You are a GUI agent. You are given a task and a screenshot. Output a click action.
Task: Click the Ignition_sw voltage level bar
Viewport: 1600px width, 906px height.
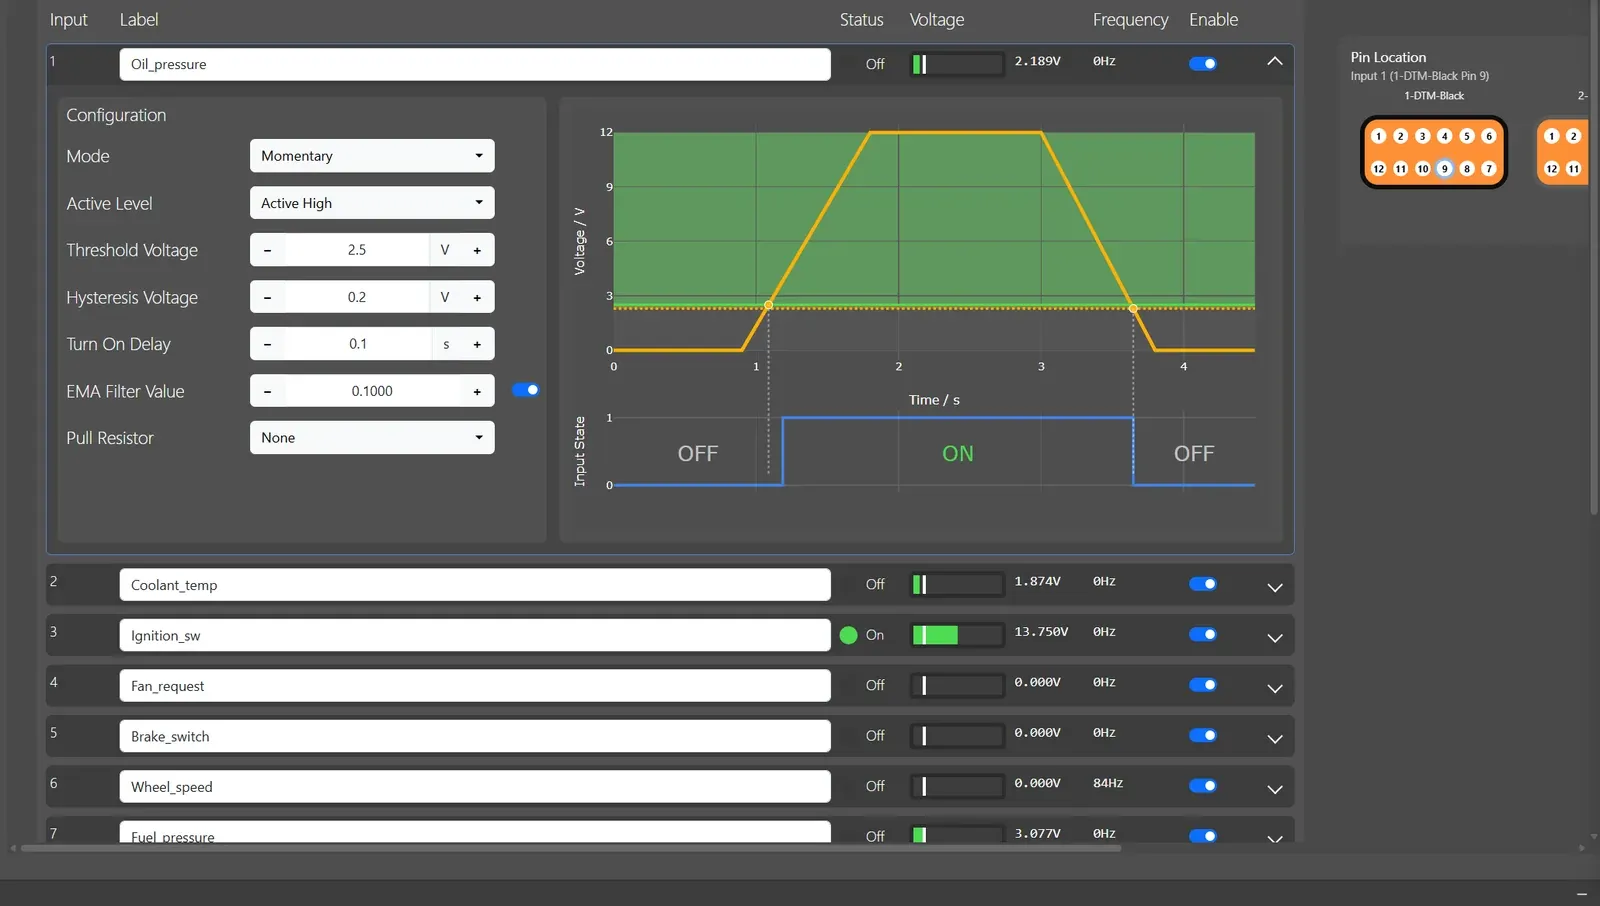tap(957, 635)
